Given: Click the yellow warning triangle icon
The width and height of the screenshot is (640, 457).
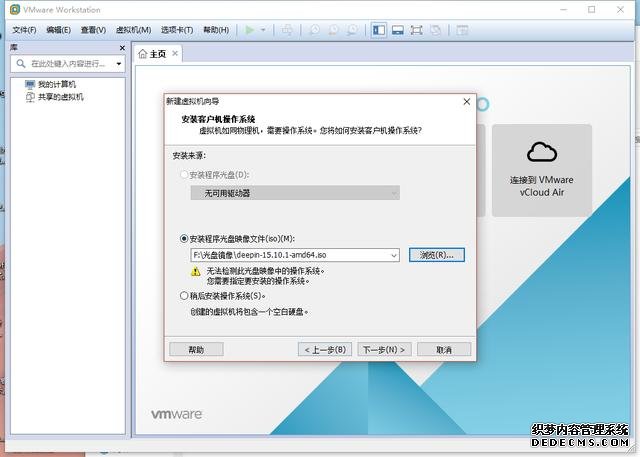Looking at the screenshot, I should point(196,271).
